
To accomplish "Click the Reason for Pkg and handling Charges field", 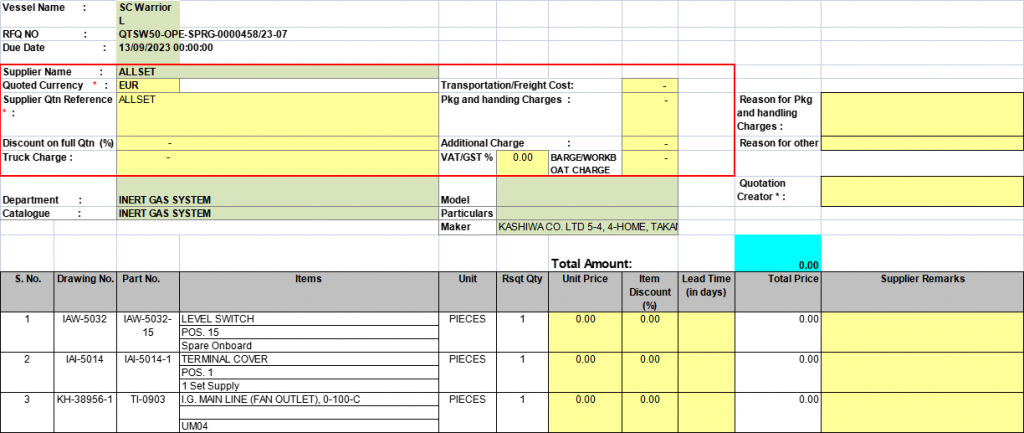I will pyautogui.click(x=921, y=113).
